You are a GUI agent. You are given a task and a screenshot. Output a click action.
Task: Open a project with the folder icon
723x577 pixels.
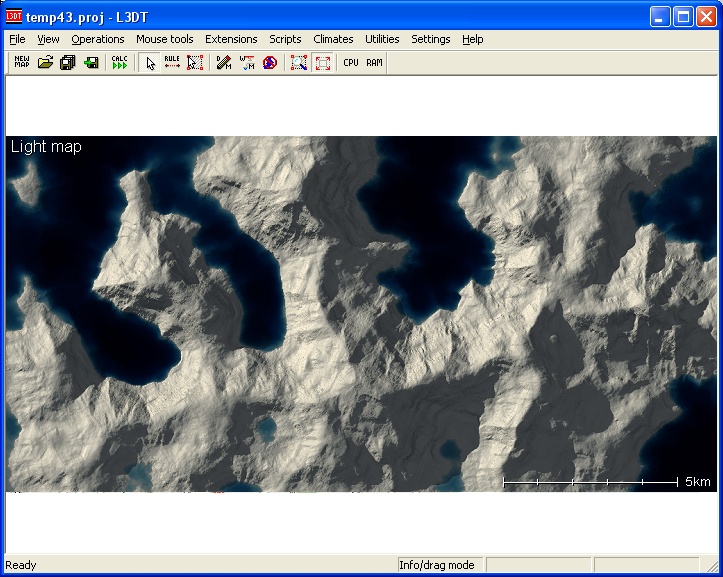coord(45,63)
